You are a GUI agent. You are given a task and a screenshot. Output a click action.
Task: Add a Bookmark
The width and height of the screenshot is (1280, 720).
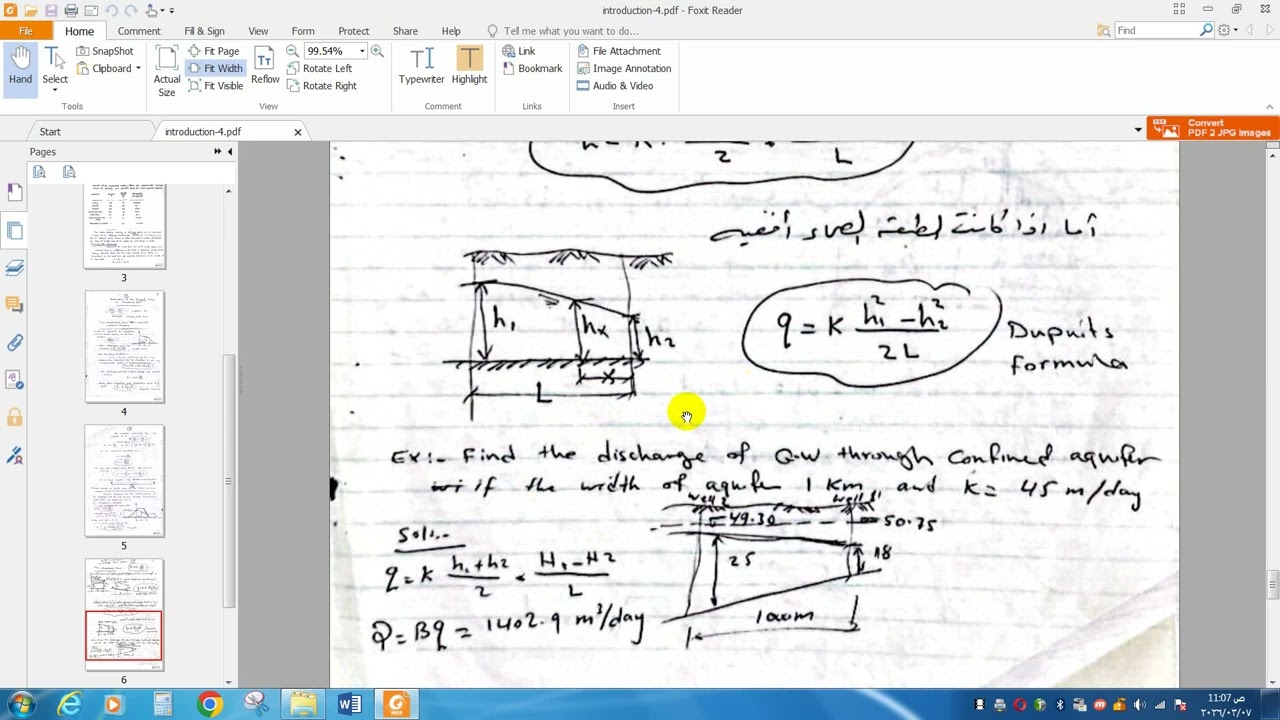point(532,68)
